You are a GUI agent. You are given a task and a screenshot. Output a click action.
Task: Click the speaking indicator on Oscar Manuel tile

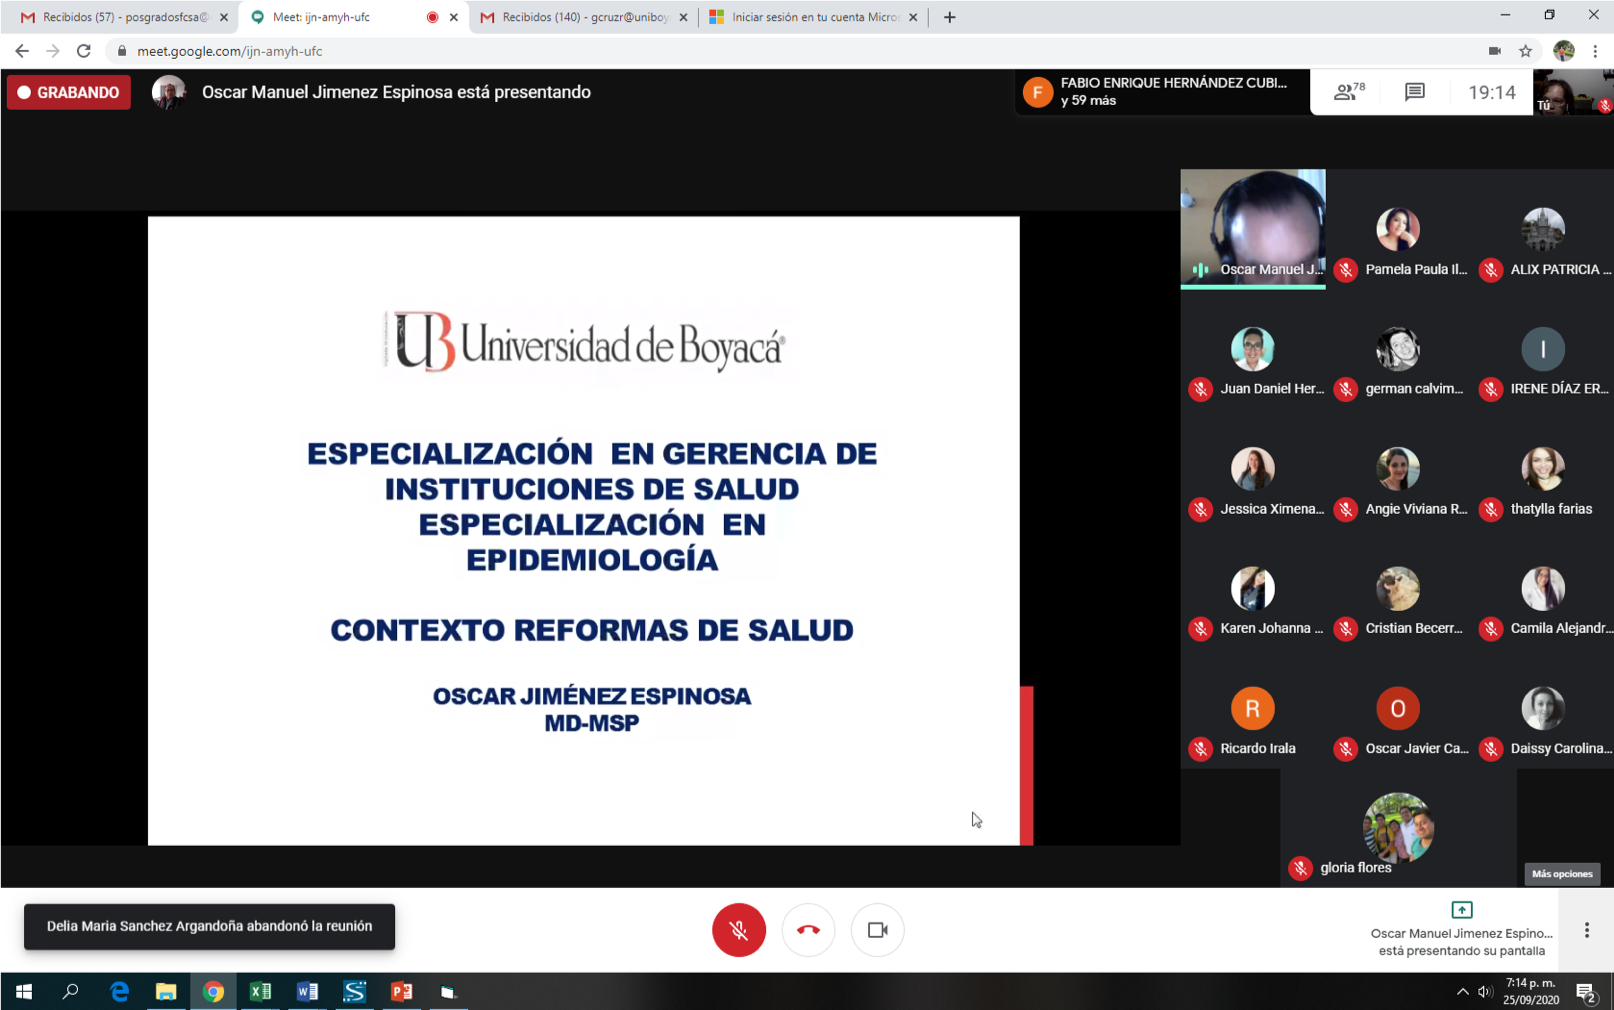(1200, 270)
